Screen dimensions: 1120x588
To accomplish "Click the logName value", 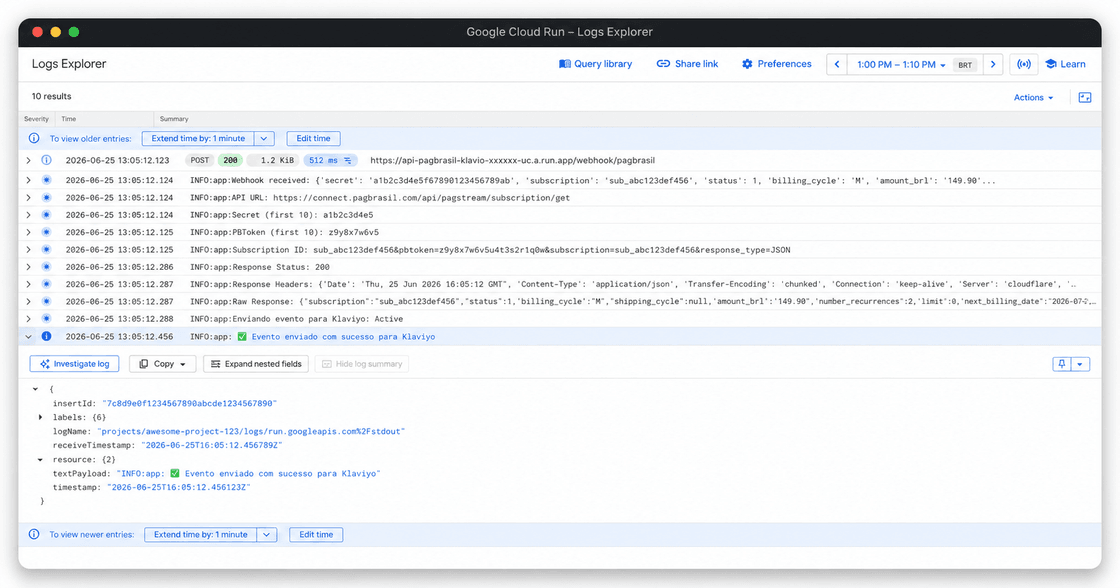I will tap(251, 432).
